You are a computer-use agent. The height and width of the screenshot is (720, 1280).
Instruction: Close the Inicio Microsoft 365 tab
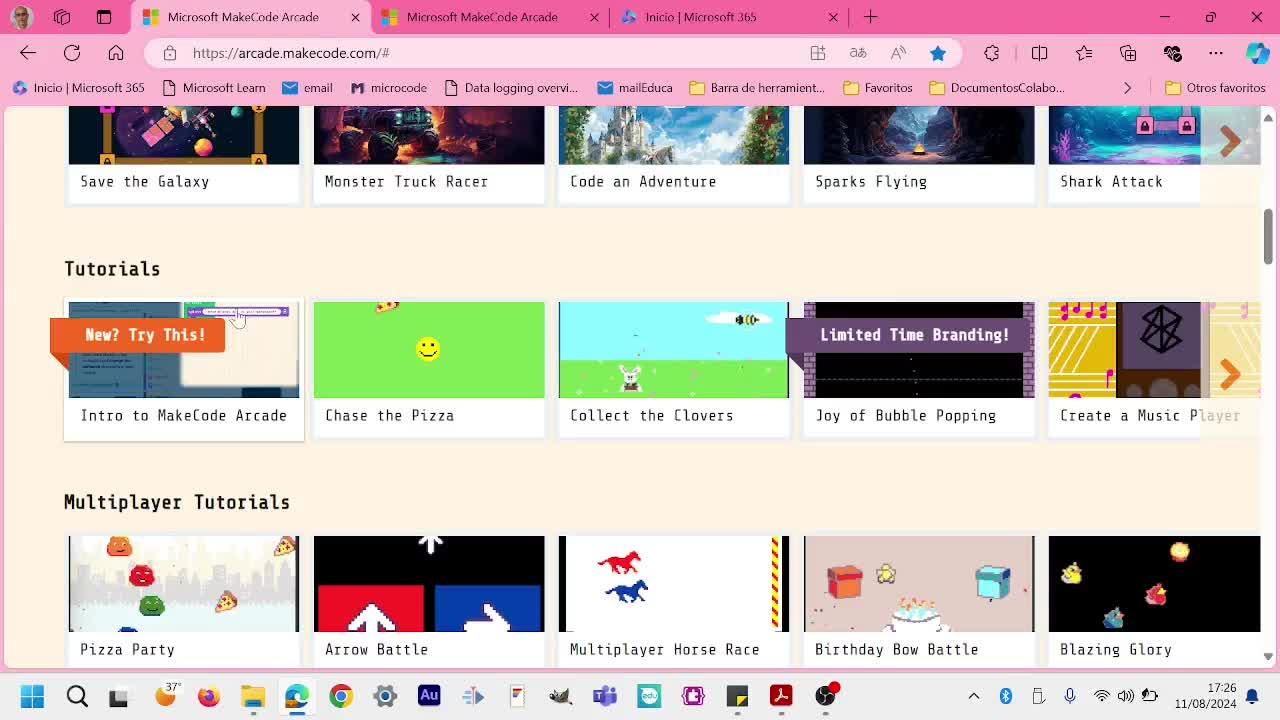click(834, 17)
